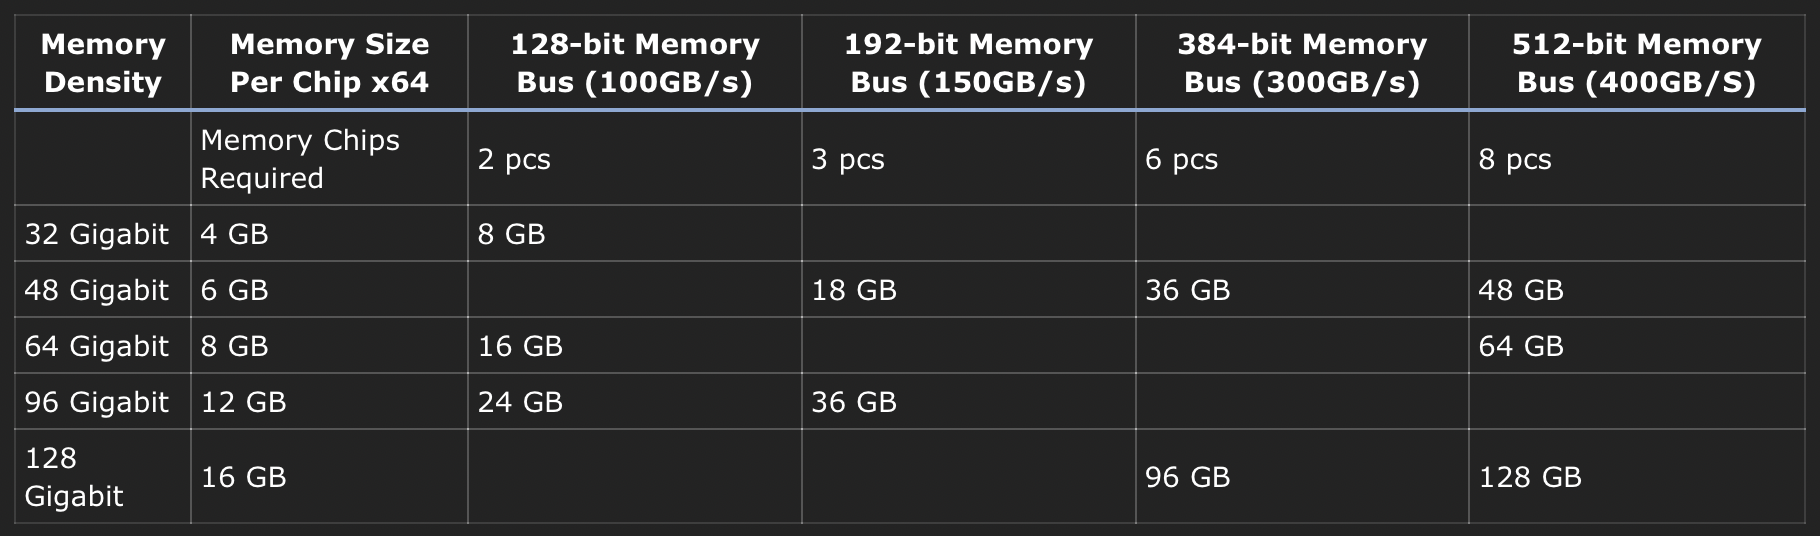Click the 192-bit Memory Bus (150GB/s) header

coord(968,63)
